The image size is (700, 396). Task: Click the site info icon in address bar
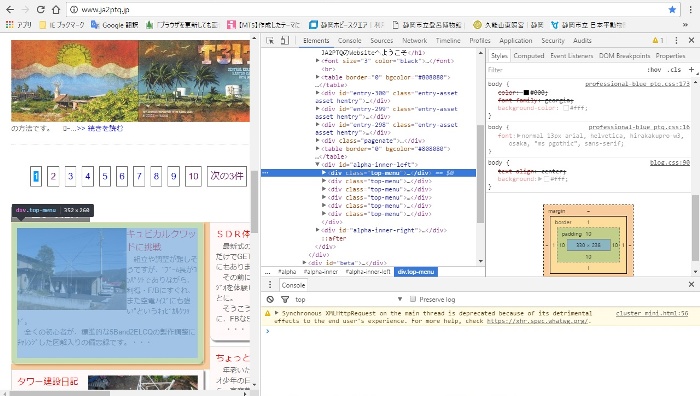[x=74, y=9]
